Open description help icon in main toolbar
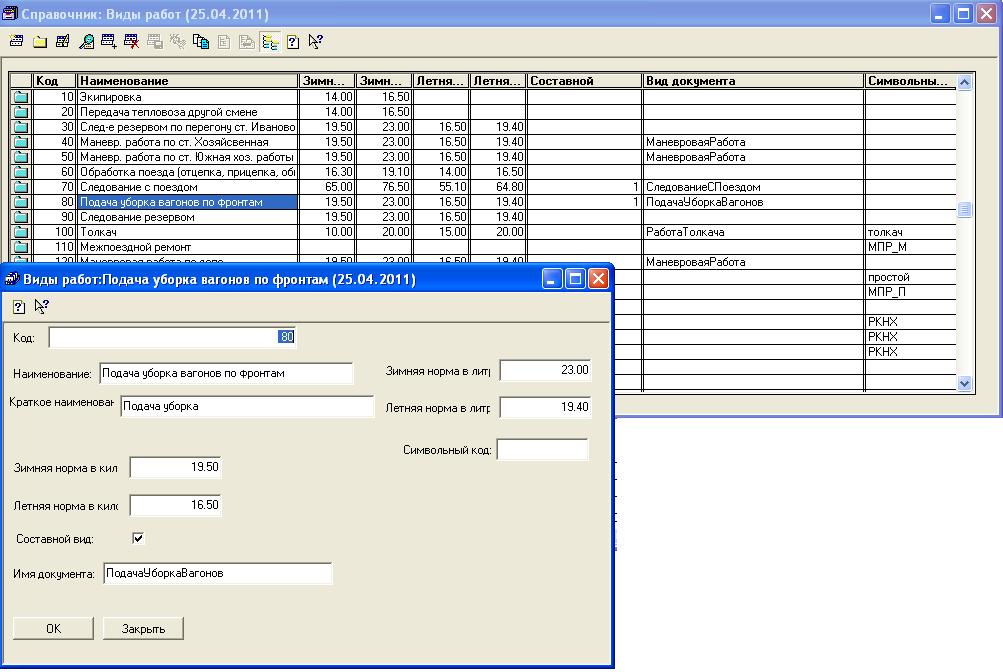 (x=293, y=42)
